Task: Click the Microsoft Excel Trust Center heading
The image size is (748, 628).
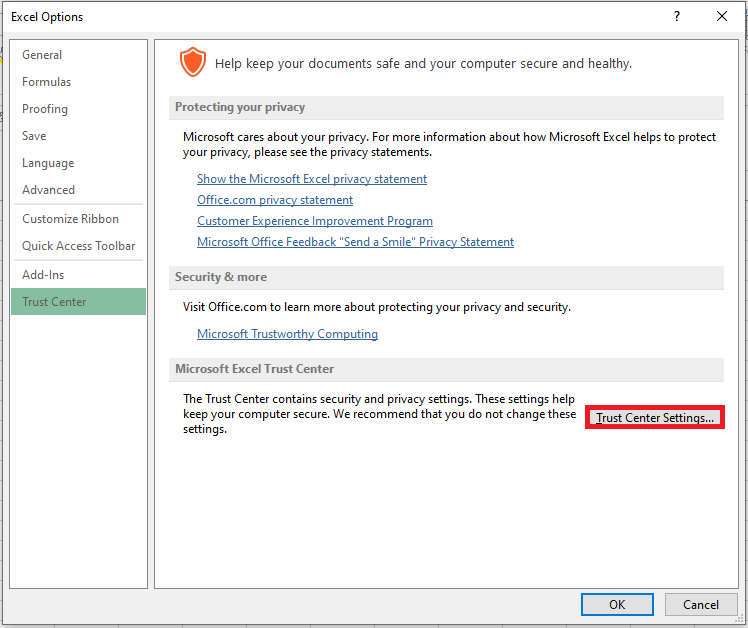Action: coord(254,369)
